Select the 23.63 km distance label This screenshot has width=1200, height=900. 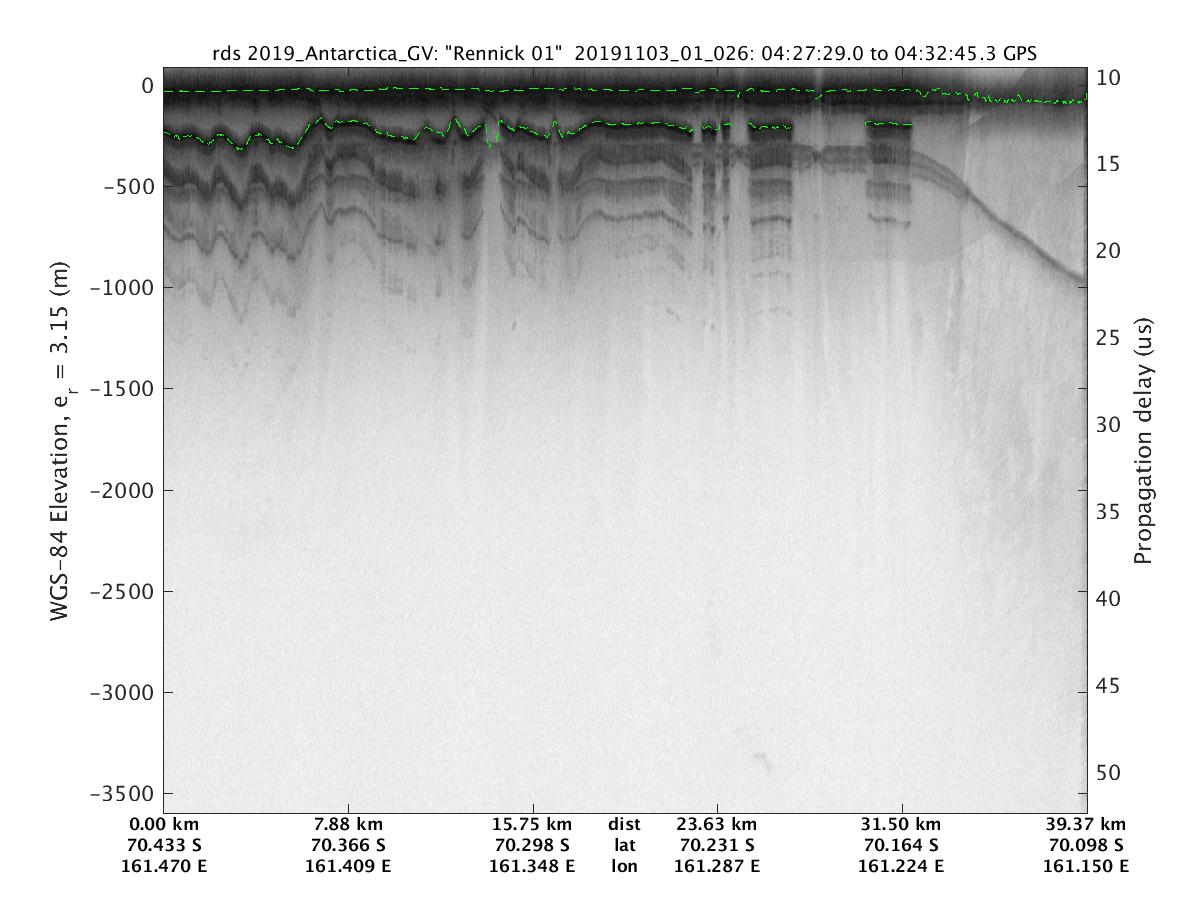[x=717, y=825]
